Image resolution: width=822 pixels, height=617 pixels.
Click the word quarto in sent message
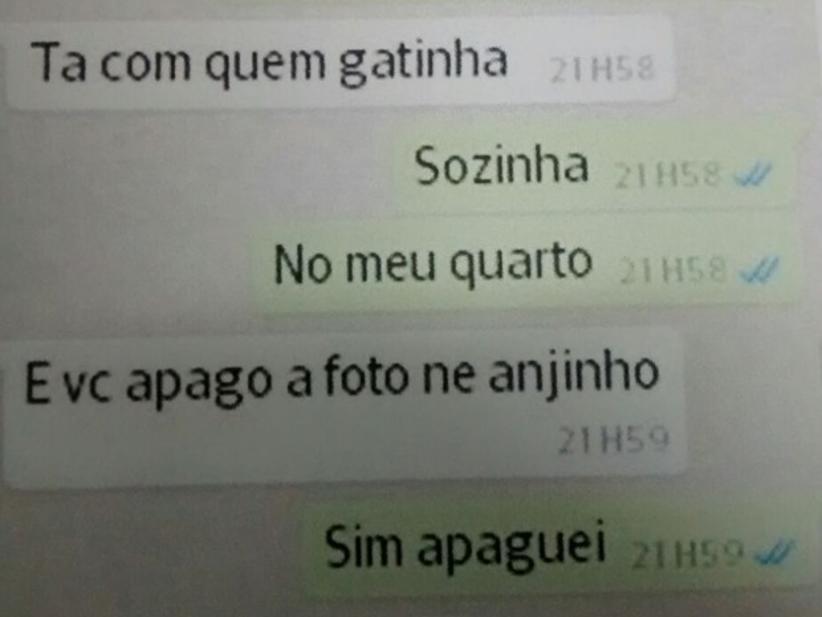(521, 264)
